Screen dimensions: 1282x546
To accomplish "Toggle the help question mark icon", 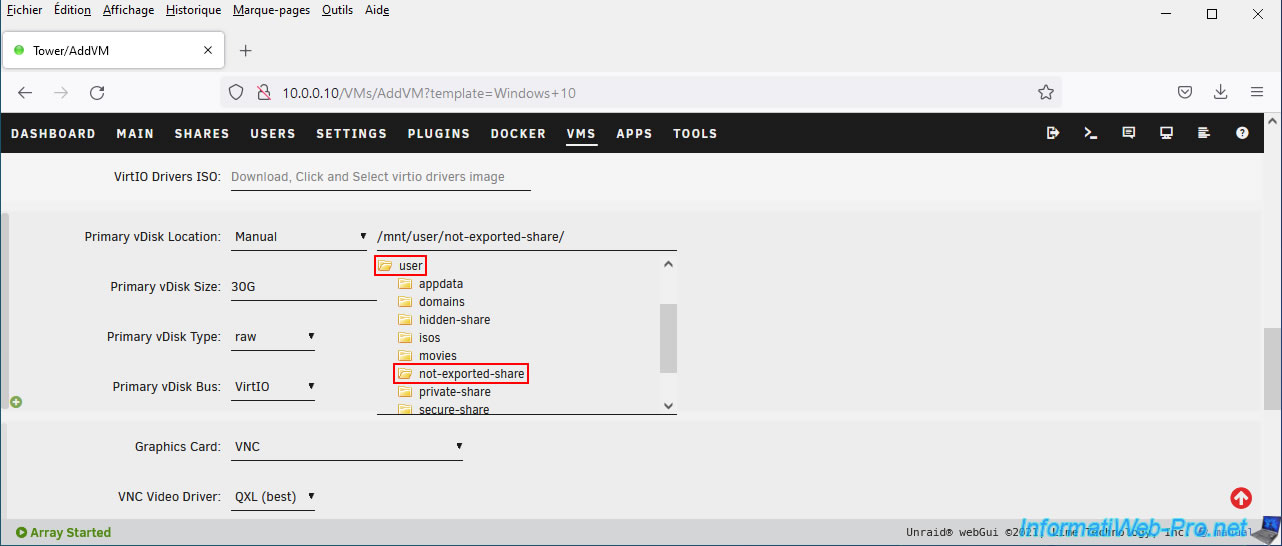I will [1242, 133].
